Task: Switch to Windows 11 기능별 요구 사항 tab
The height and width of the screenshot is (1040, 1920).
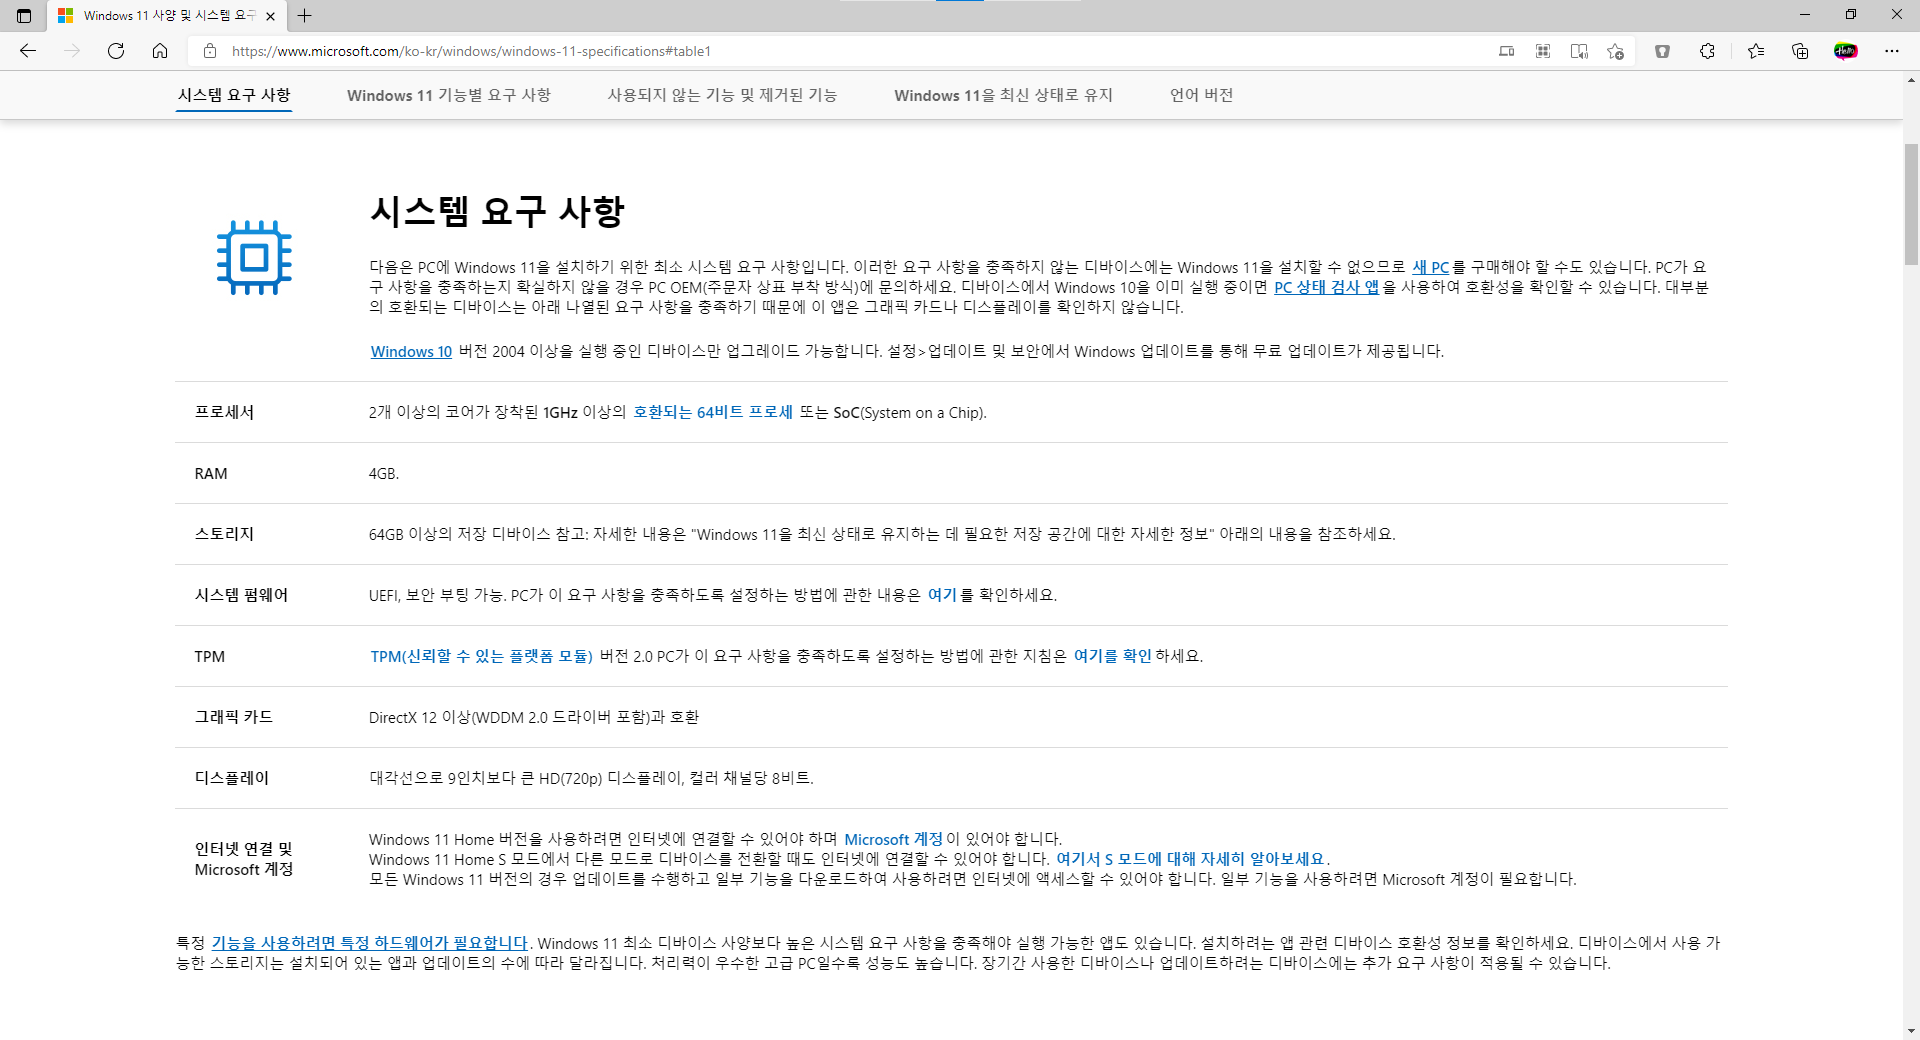Action: coord(449,95)
